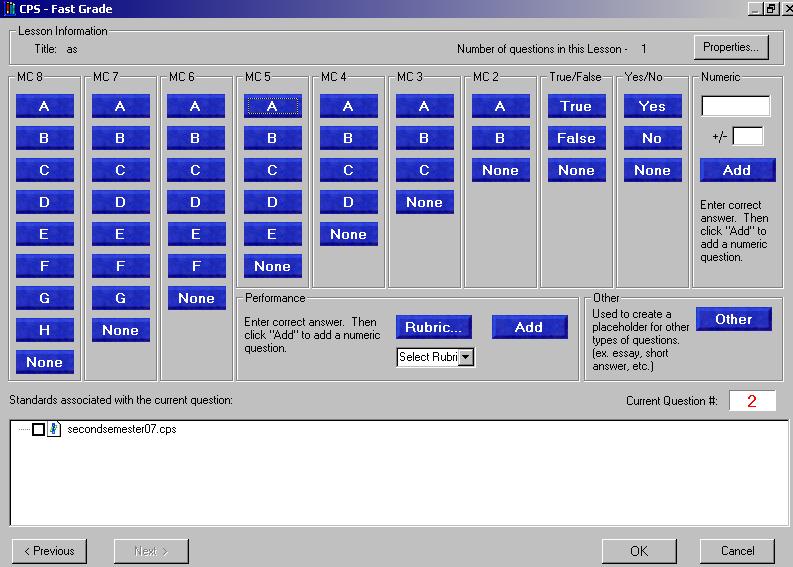Choose answer C in MC 5 column
793x567 pixels.
(273, 170)
